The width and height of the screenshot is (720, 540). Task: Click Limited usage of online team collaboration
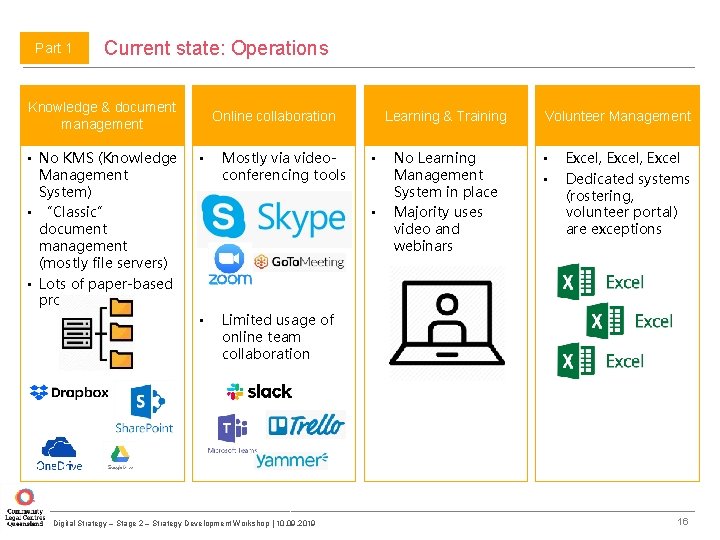(278, 337)
